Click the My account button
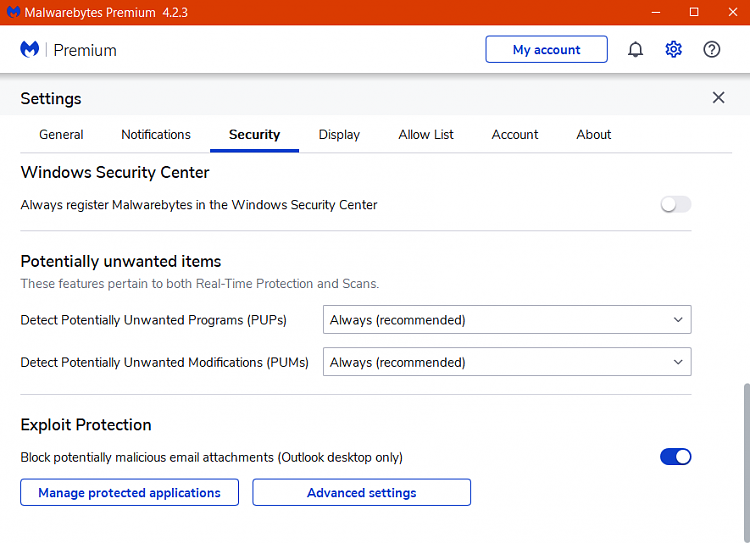Screen dimensions: 750x543 coord(547,49)
